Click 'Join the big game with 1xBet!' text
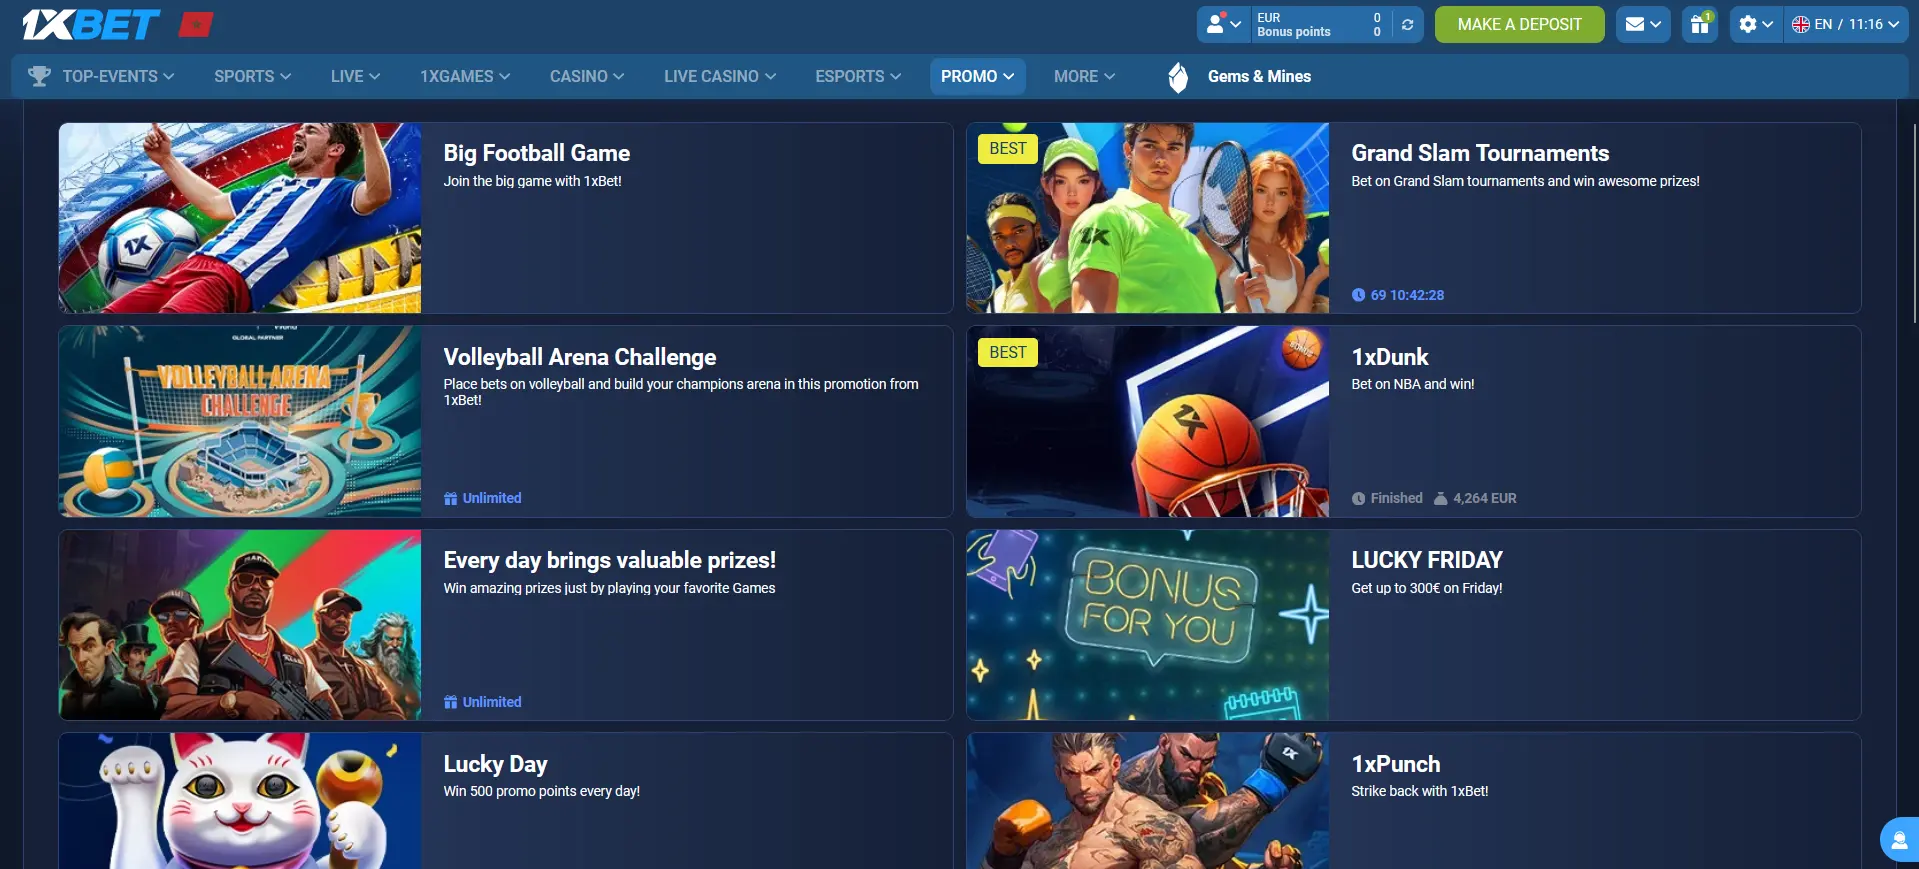Image resolution: width=1919 pixels, height=869 pixels. point(533,181)
